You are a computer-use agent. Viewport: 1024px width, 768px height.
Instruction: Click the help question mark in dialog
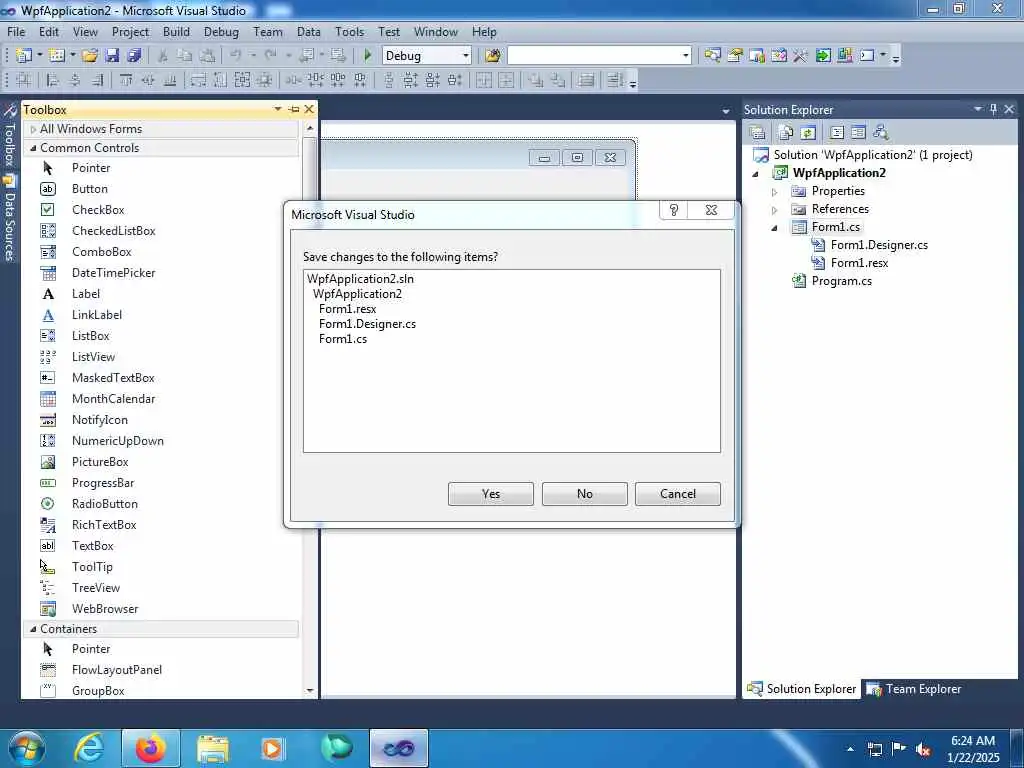point(674,210)
